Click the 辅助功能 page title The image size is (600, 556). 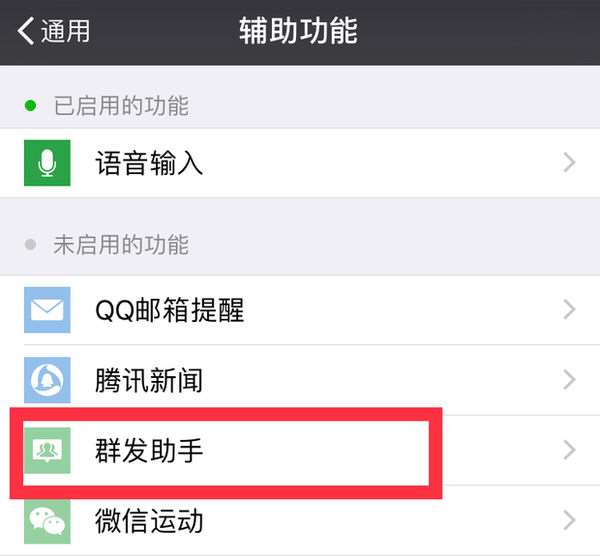(x=298, y=31)
